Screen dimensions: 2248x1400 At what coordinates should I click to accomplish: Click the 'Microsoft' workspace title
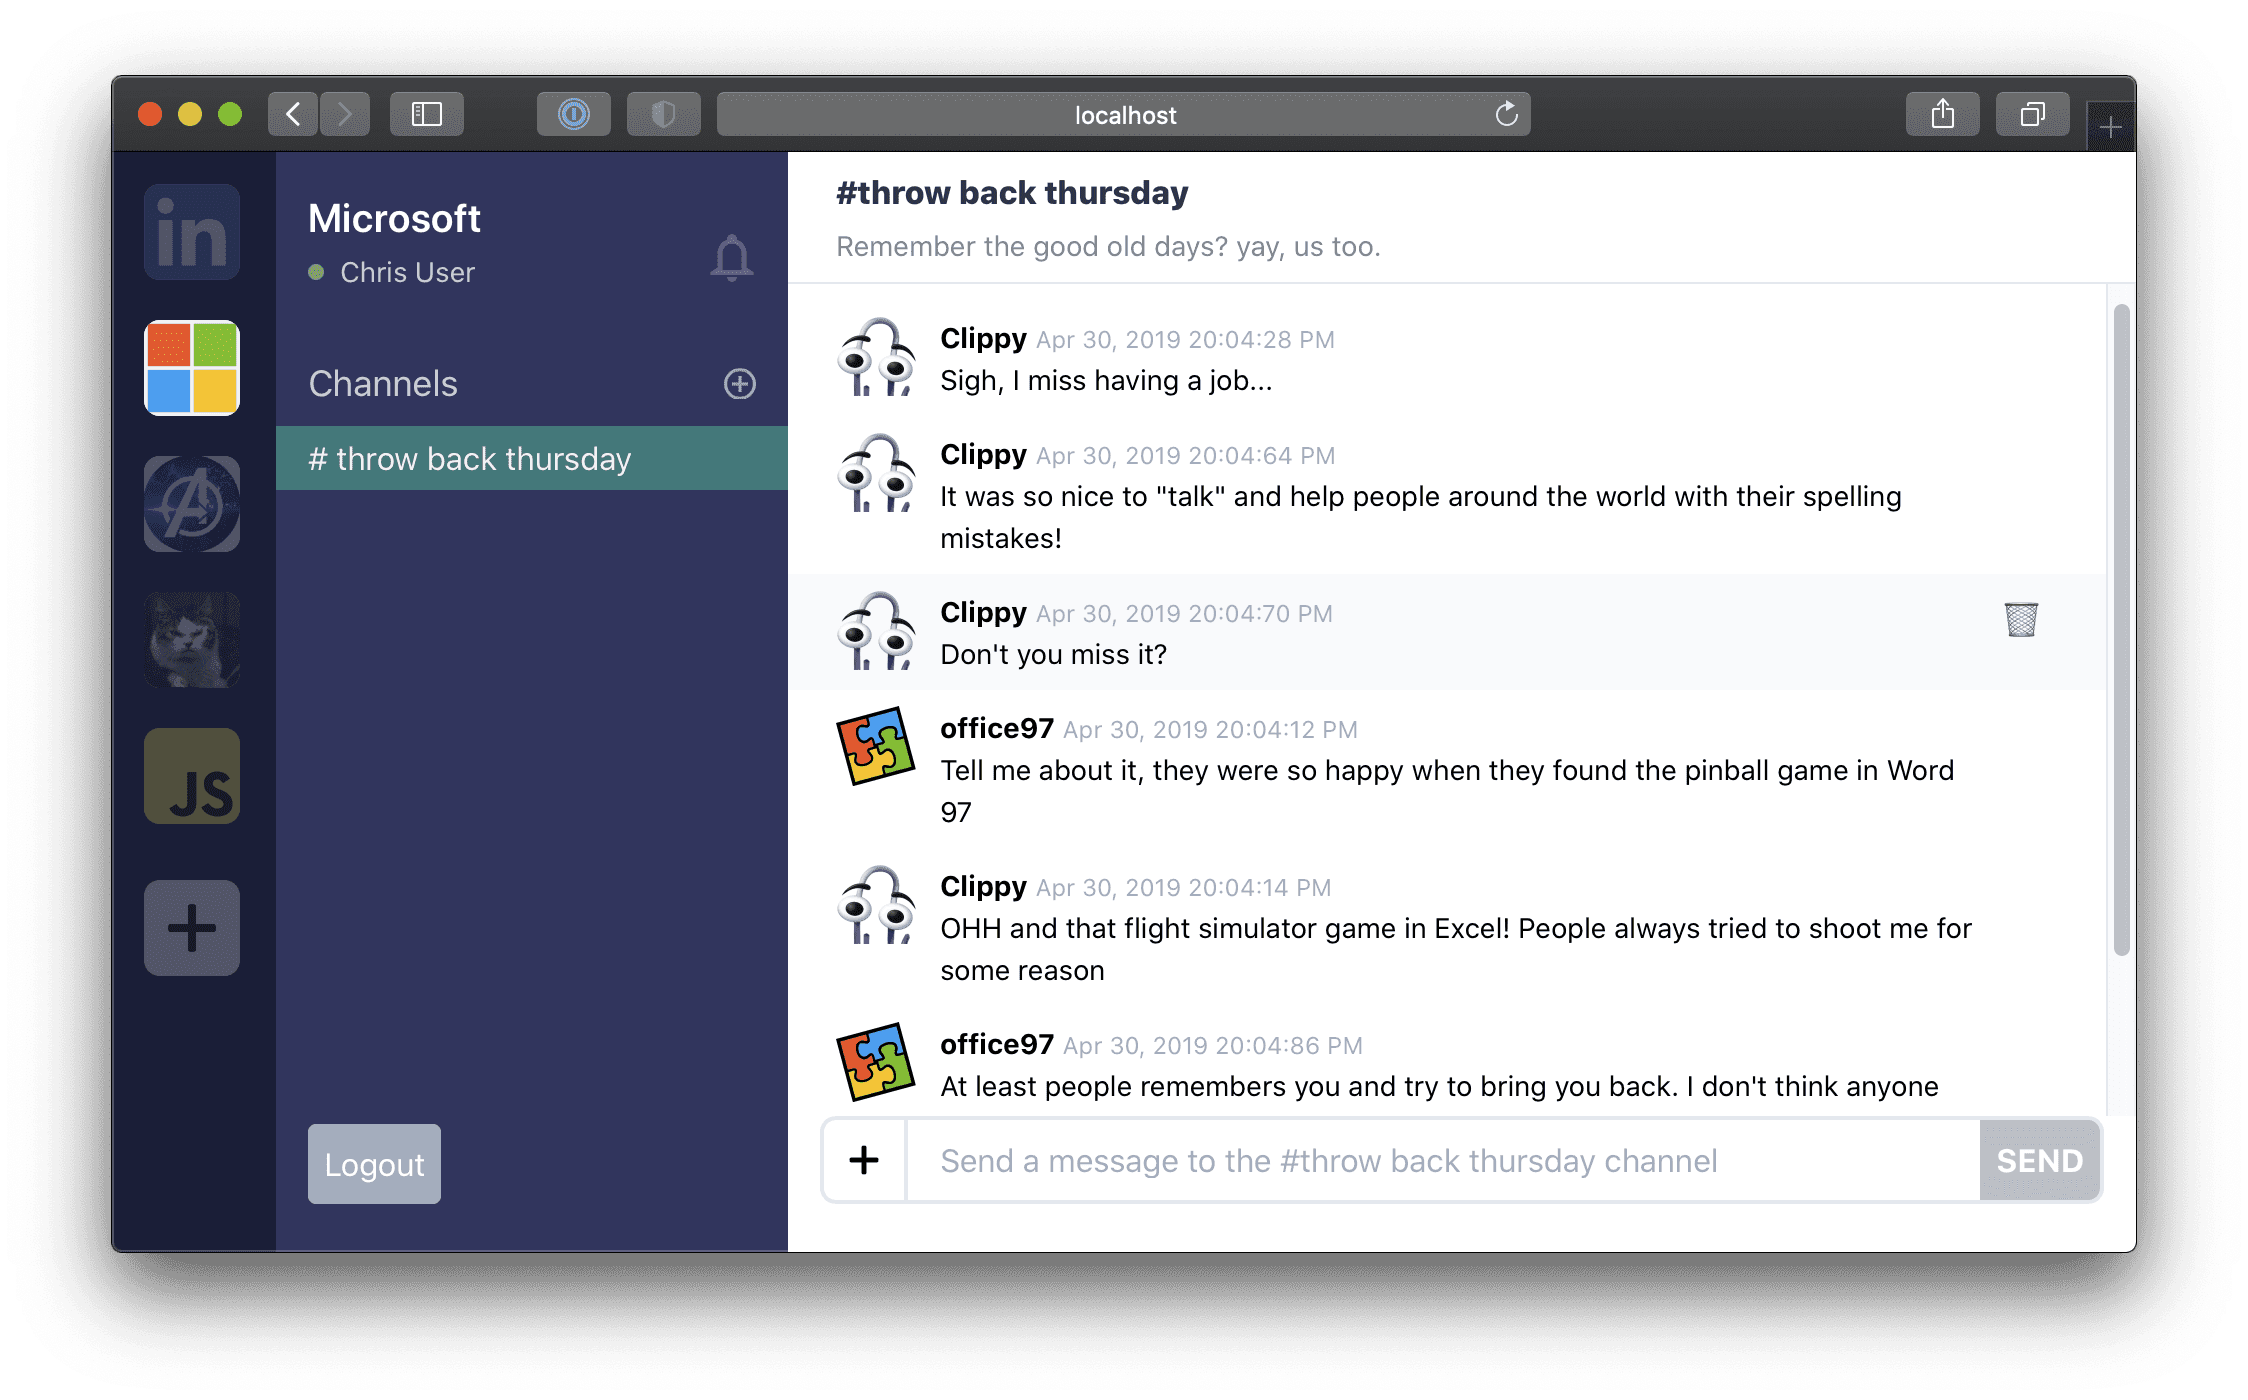pos(394,218)
